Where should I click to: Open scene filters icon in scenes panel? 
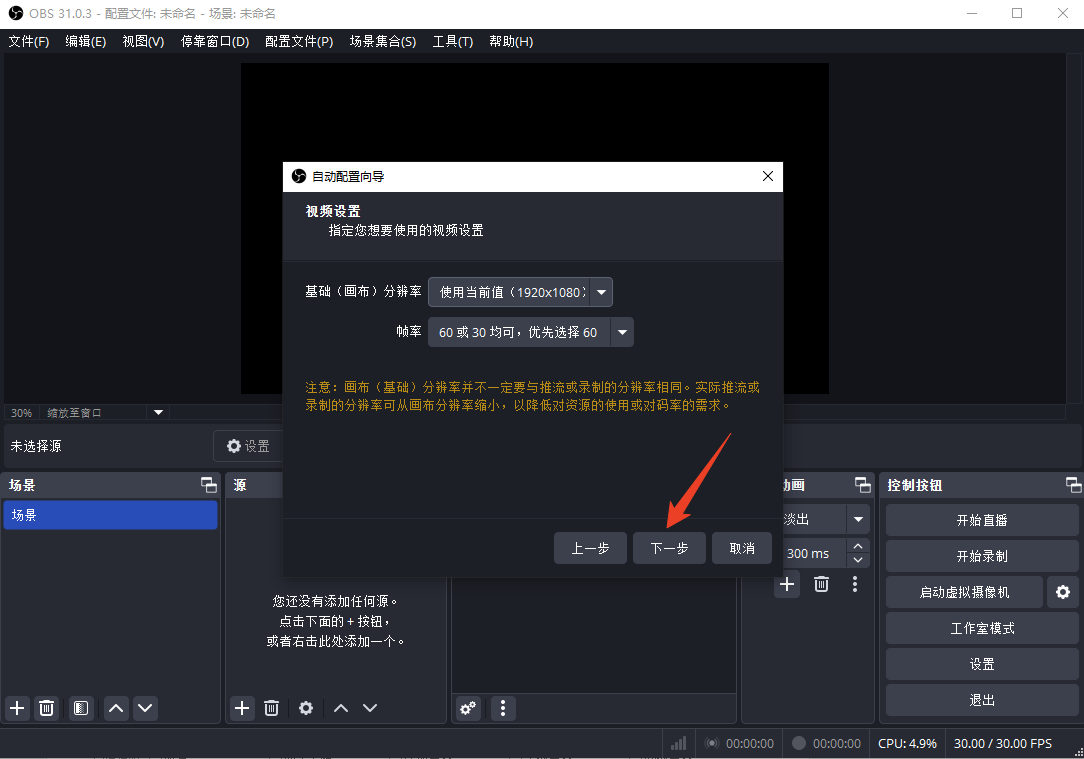click(80, 708)
